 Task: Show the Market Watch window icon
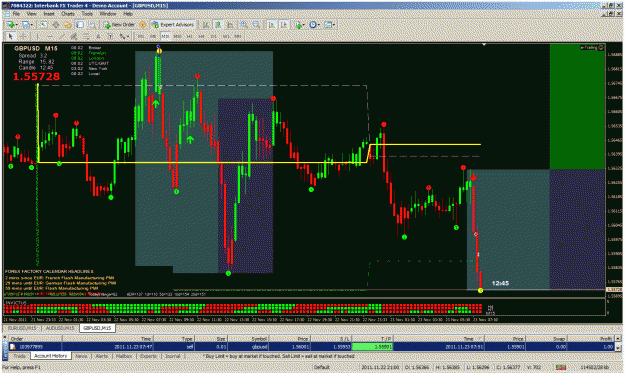click(x=43, y=25)
